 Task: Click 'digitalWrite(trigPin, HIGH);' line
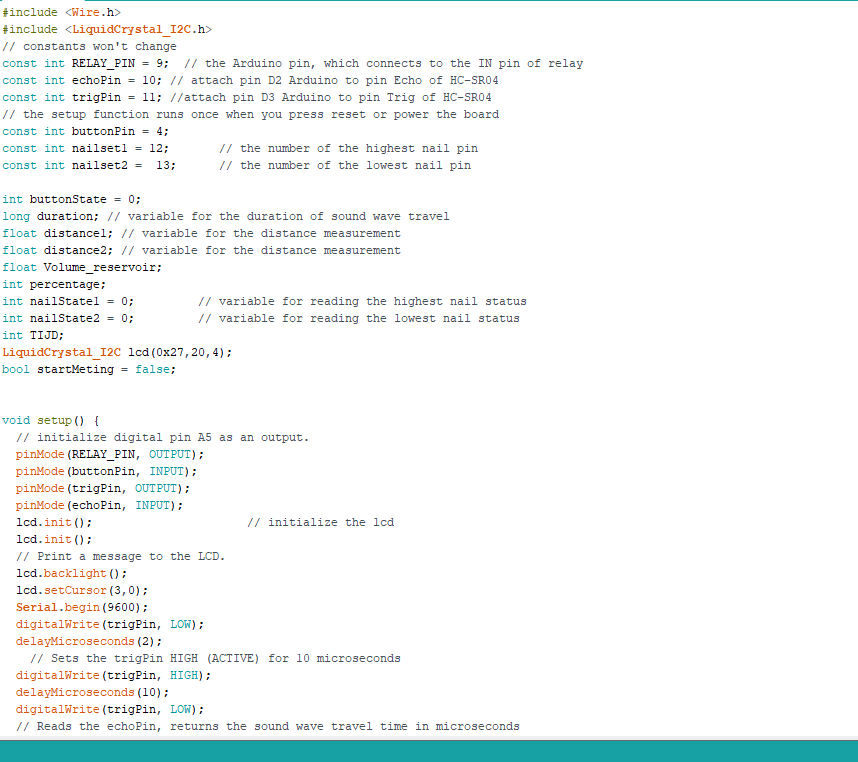click(113, 675)
